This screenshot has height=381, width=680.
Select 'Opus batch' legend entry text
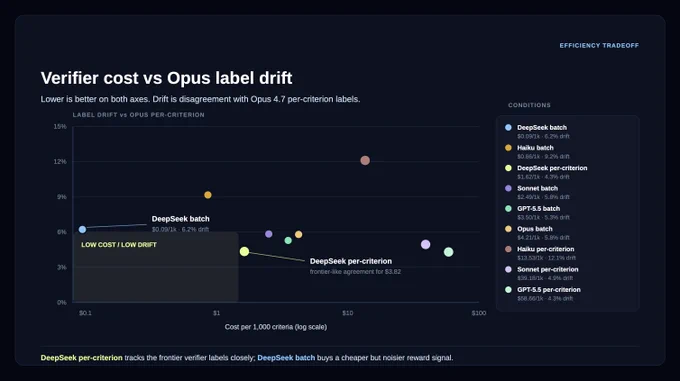[535, 229]
